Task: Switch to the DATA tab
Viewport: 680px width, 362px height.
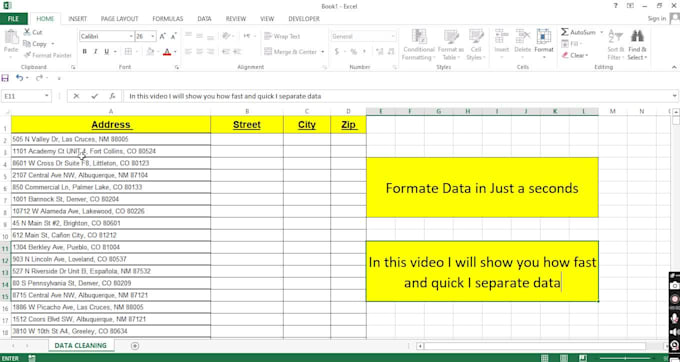Action: pos(204,19)
